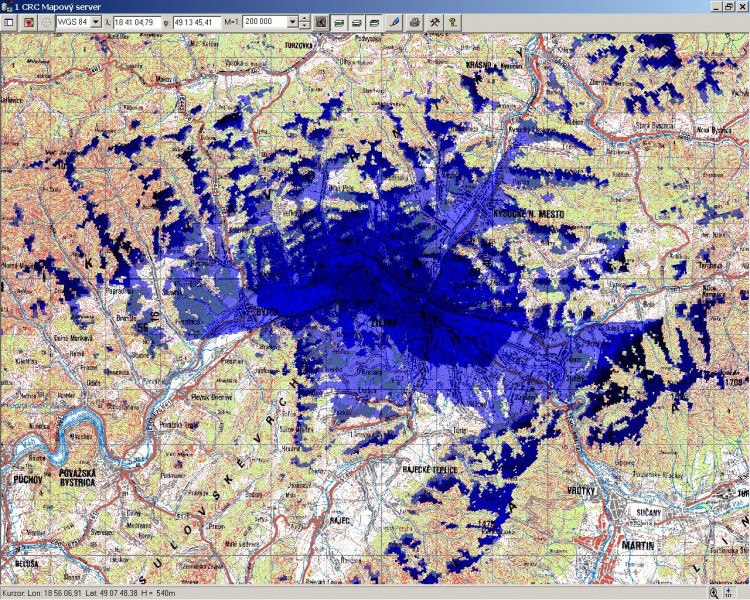Viewport: 750px width, 600px height.
Task: Select the blue pen drawing tool
Action: tap(394, 21)
